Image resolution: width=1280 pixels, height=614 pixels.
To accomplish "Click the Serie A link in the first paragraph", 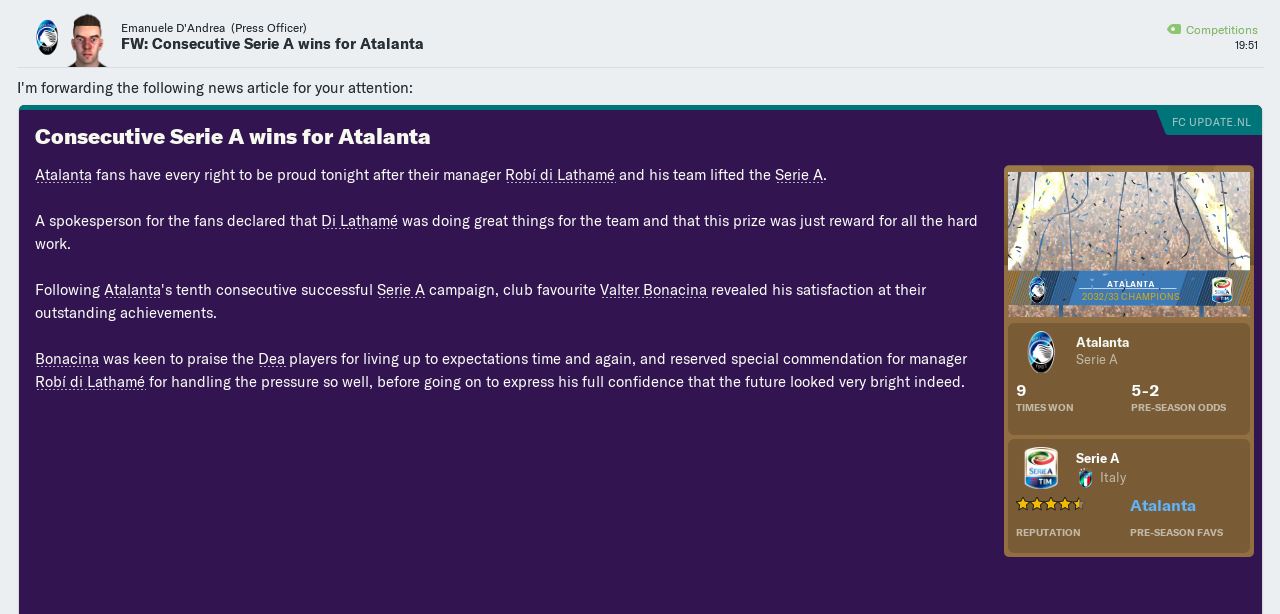I will [798, 175].
